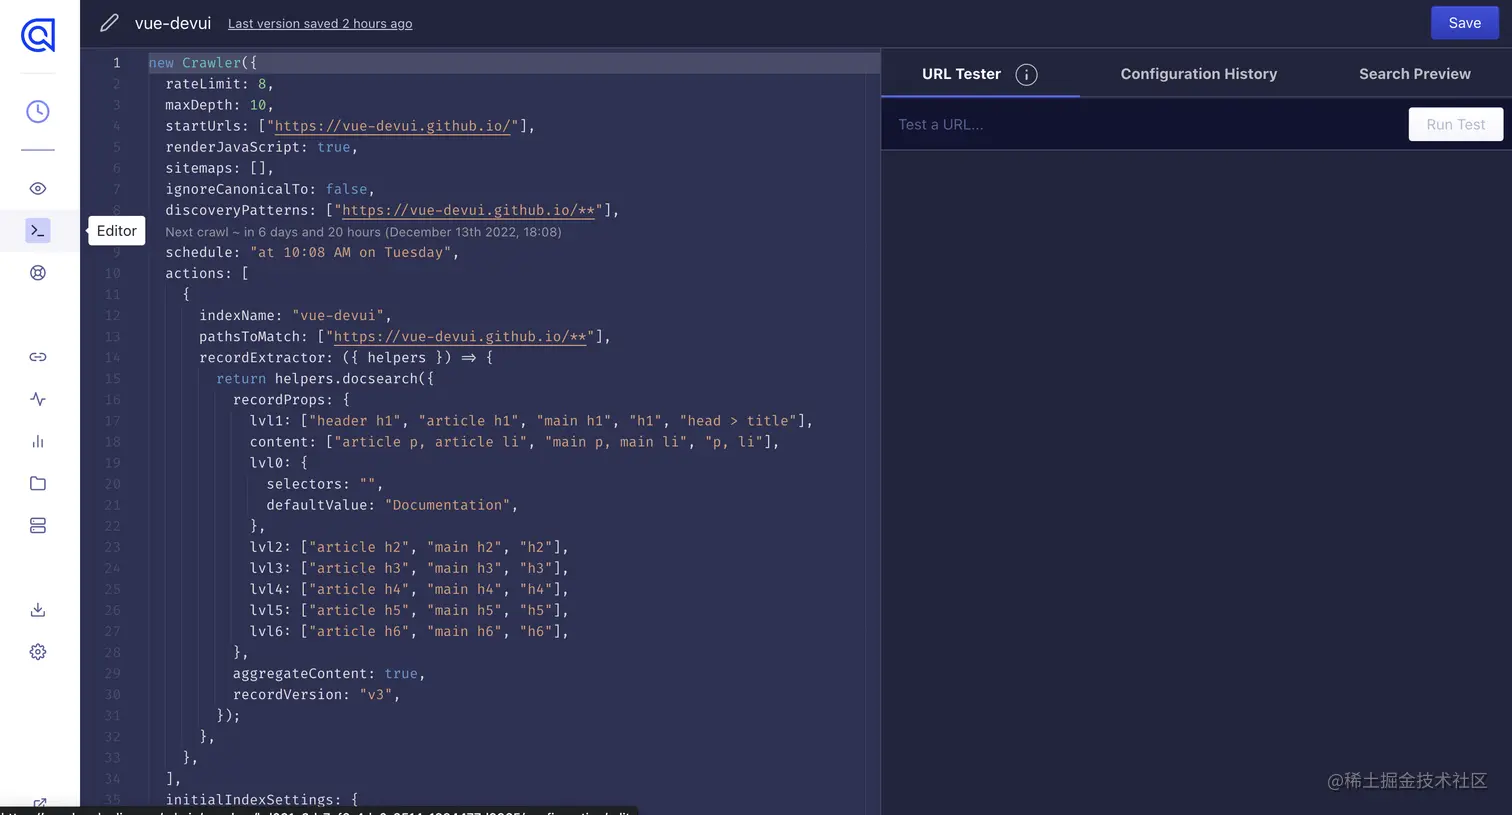Click the content selectors line
This screenshot has height=815, width=1512.
pos(514,441)
